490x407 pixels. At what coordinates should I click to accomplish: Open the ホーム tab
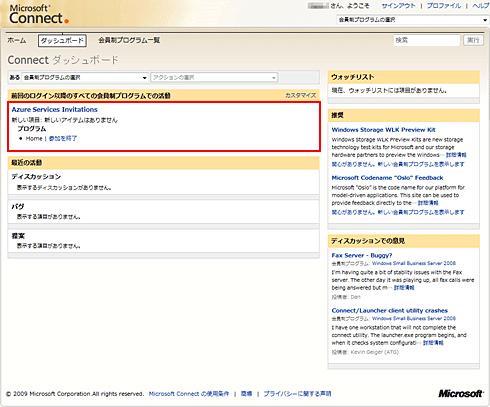click(17, 40)
